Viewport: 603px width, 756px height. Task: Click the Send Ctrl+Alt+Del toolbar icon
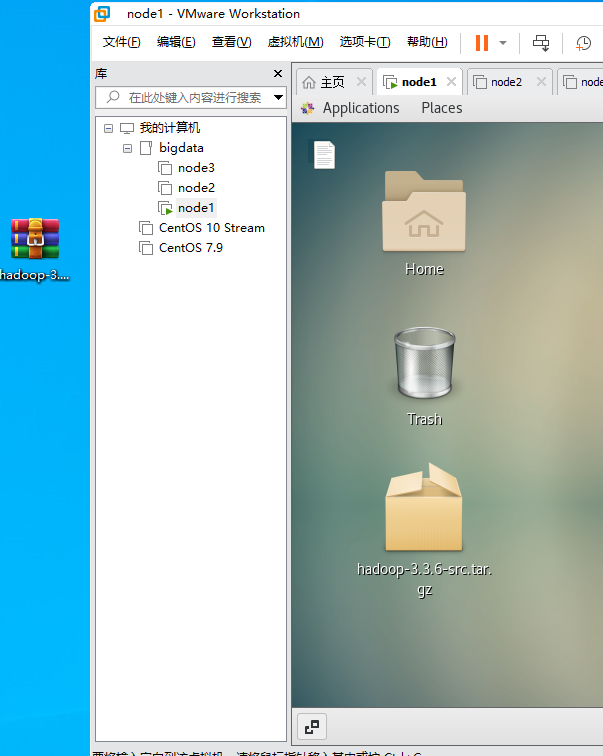[x=541, y=42]
